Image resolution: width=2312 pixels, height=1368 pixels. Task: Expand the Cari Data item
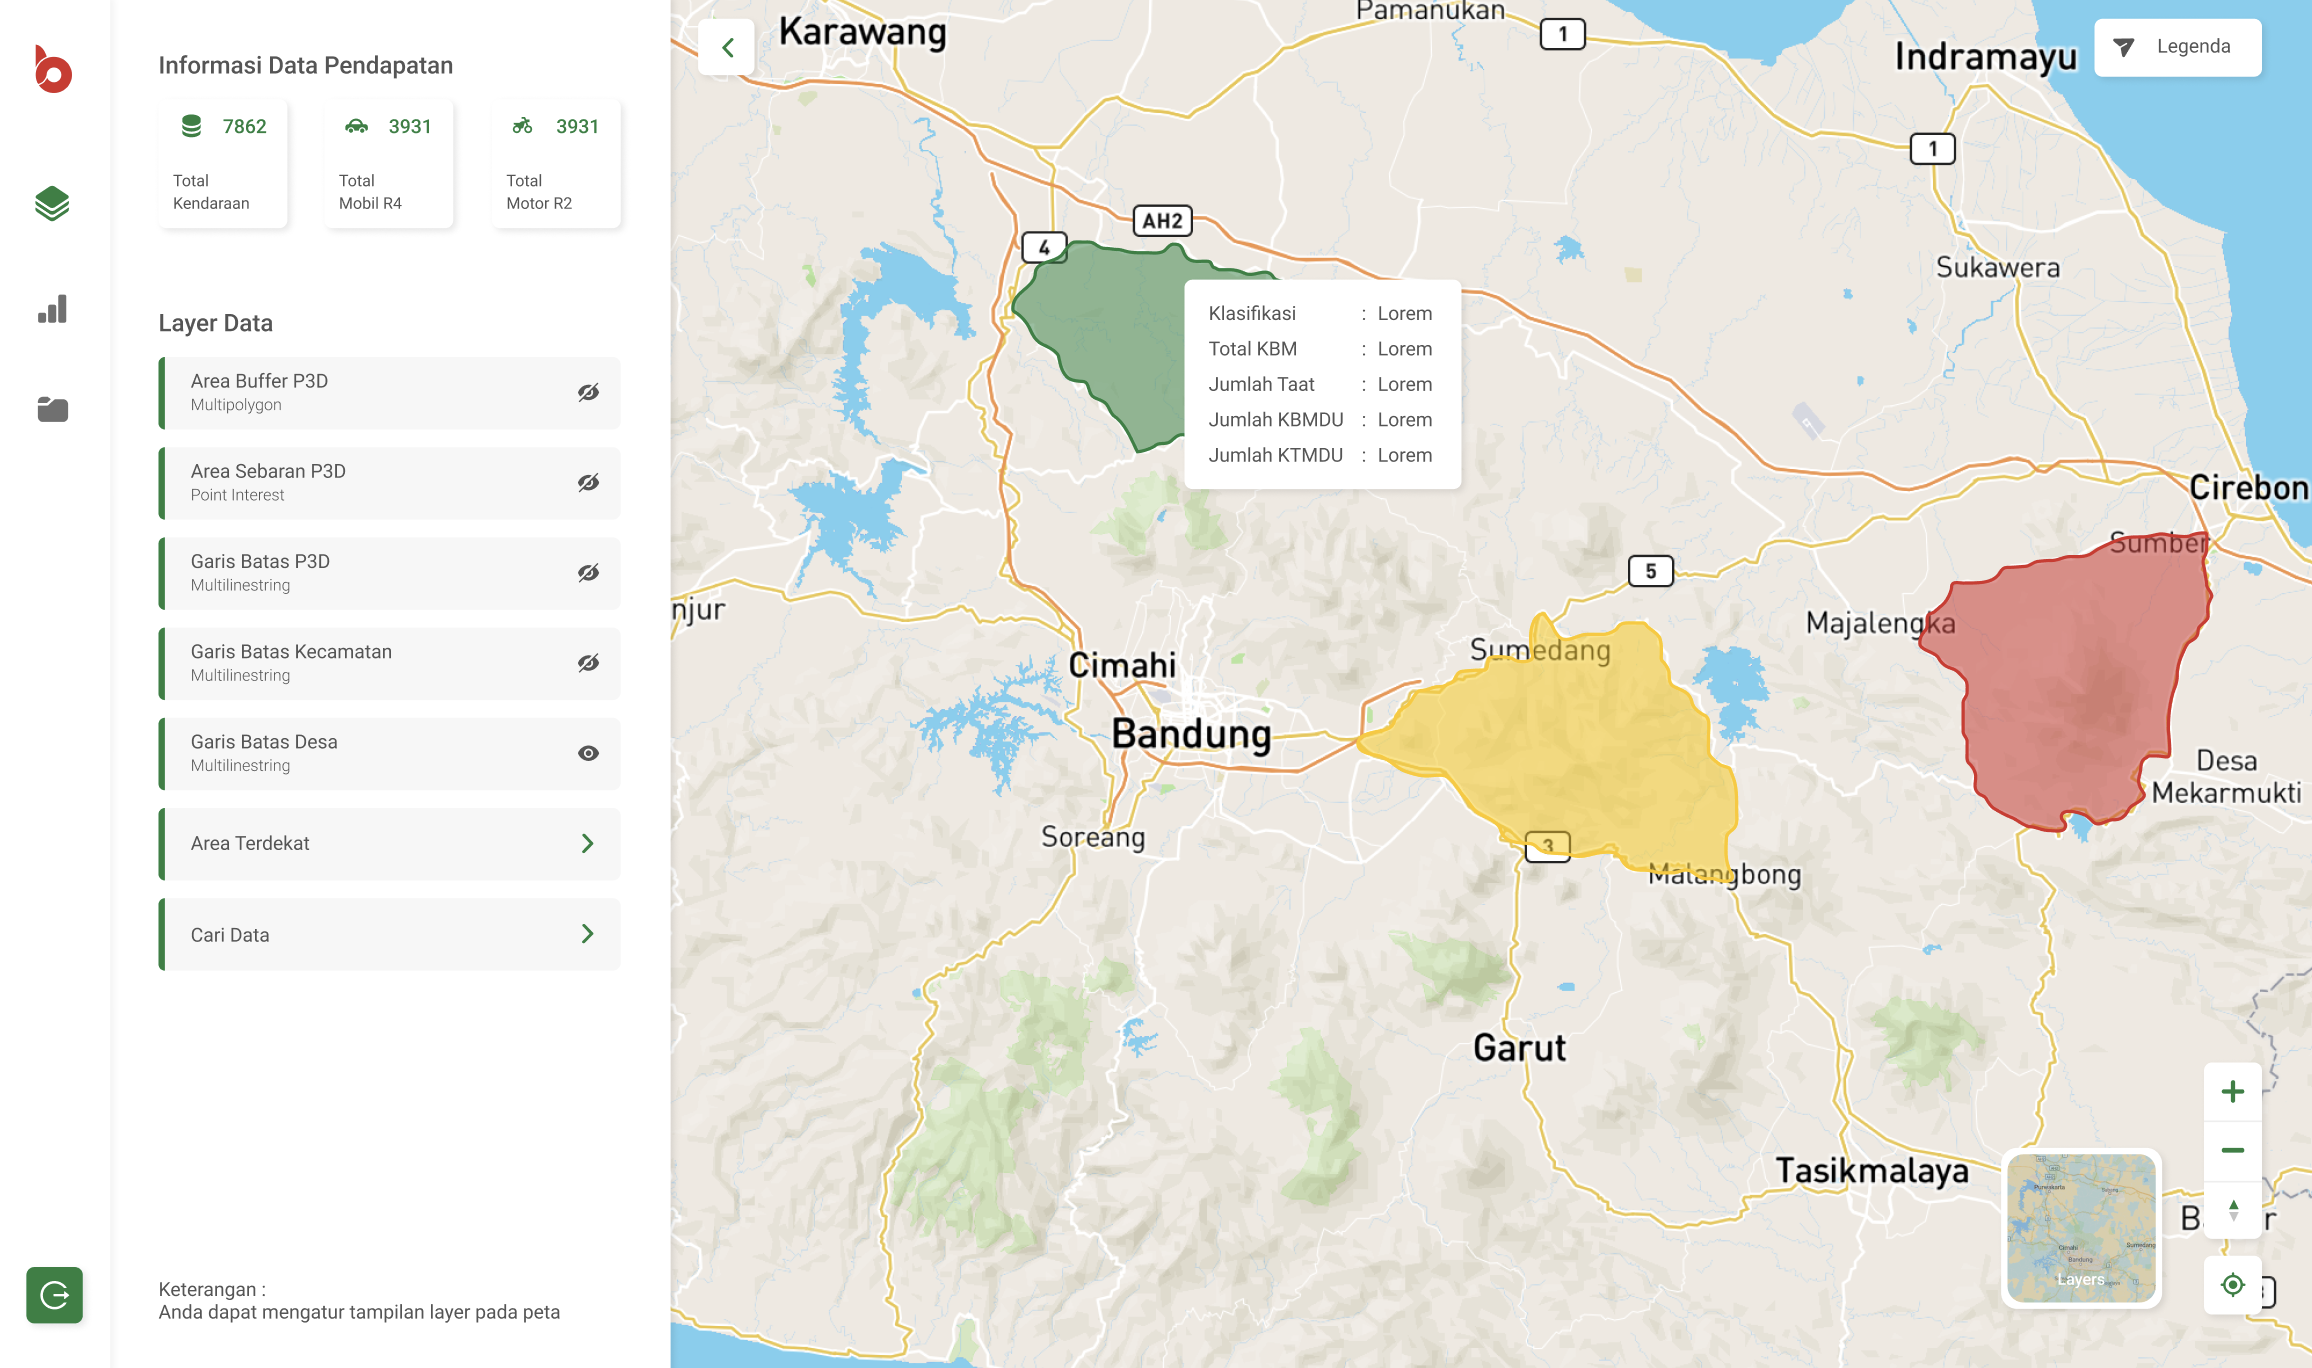coord(588,934)
